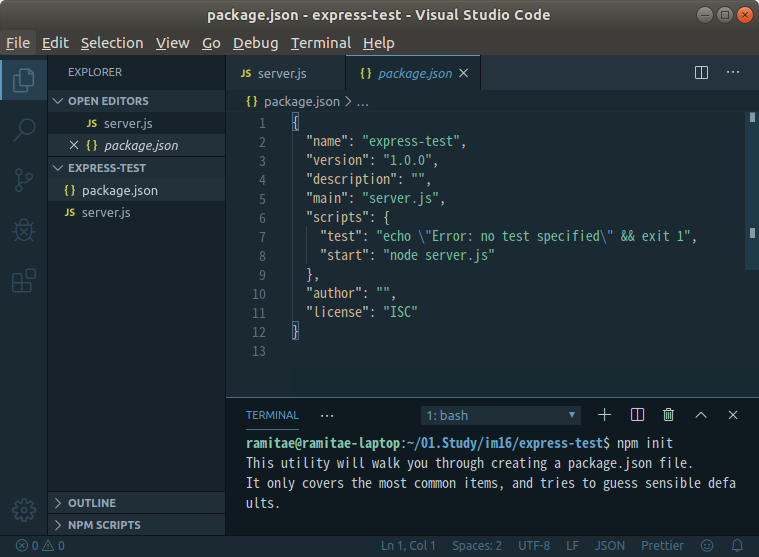
Task: Change UTF-8 encoding in status bar
Action: click(x=534, y=546)
